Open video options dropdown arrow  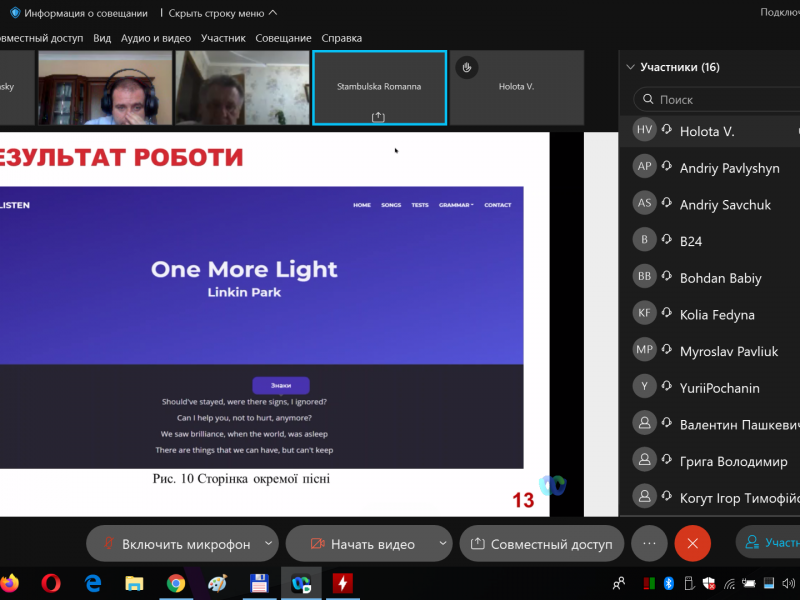pos(443,544)
